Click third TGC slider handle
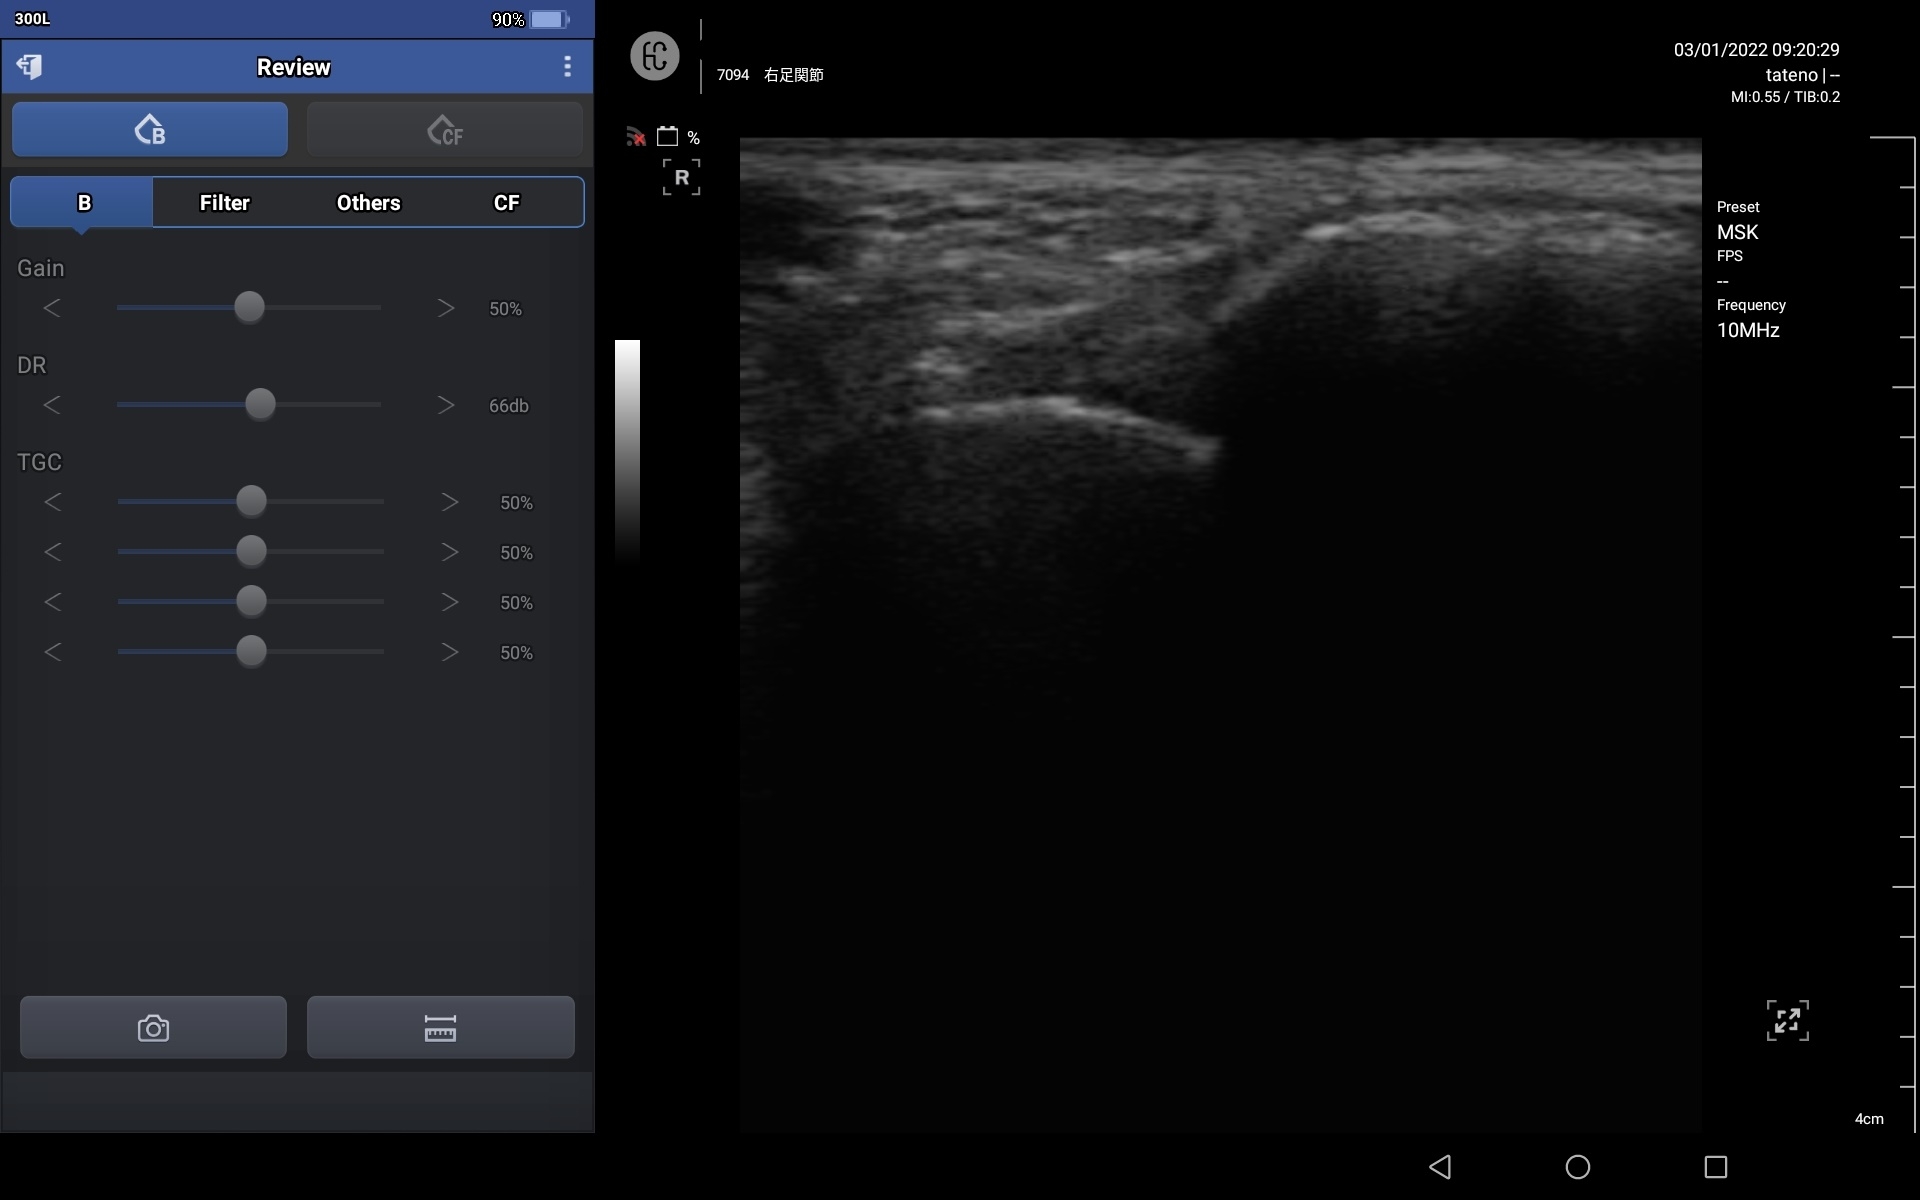This screenshot has height=1200, width=1920. click(x=251, y=601)
